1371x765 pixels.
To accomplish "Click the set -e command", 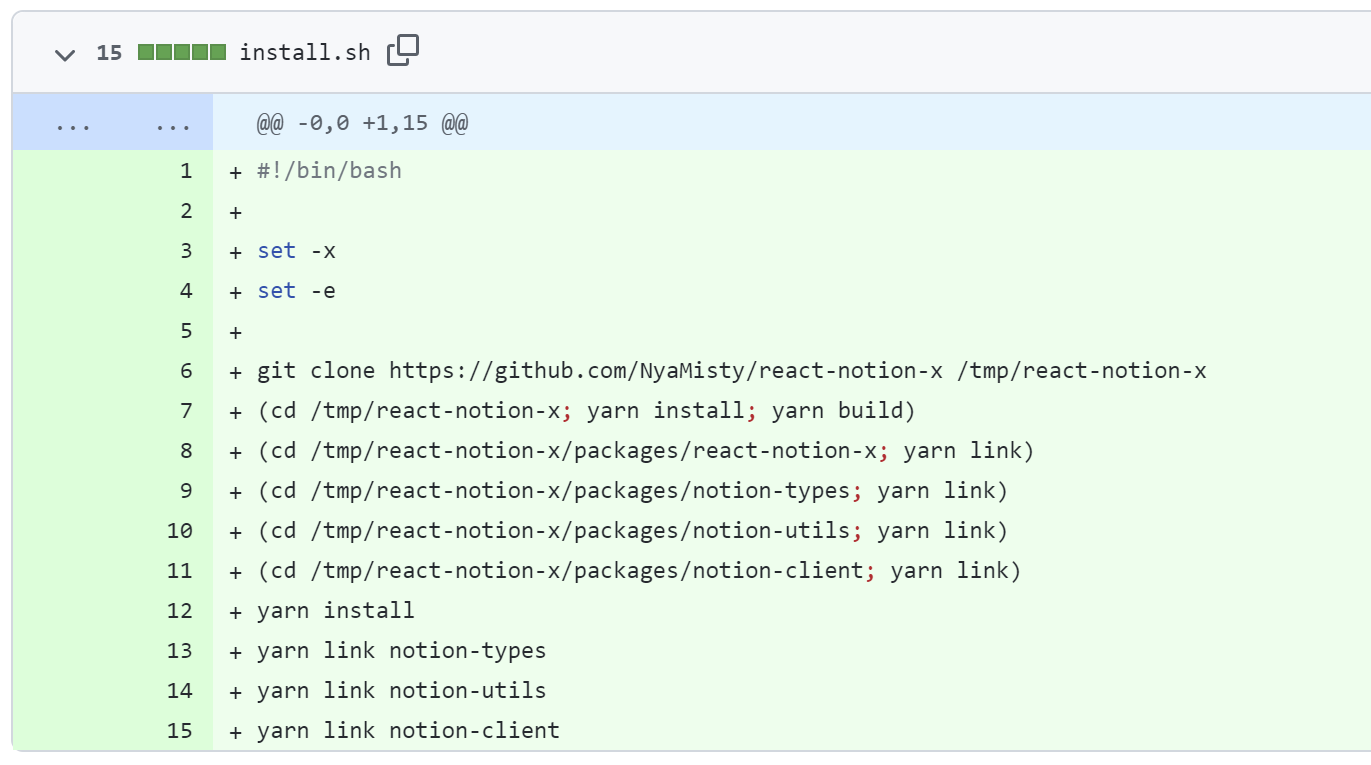I will click(x=296, y=291).
